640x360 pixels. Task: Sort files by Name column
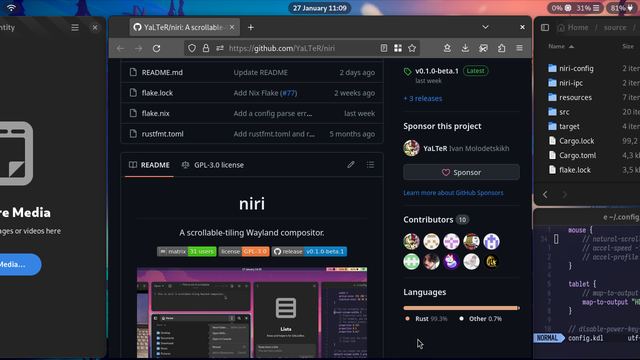tap(561, 47)
